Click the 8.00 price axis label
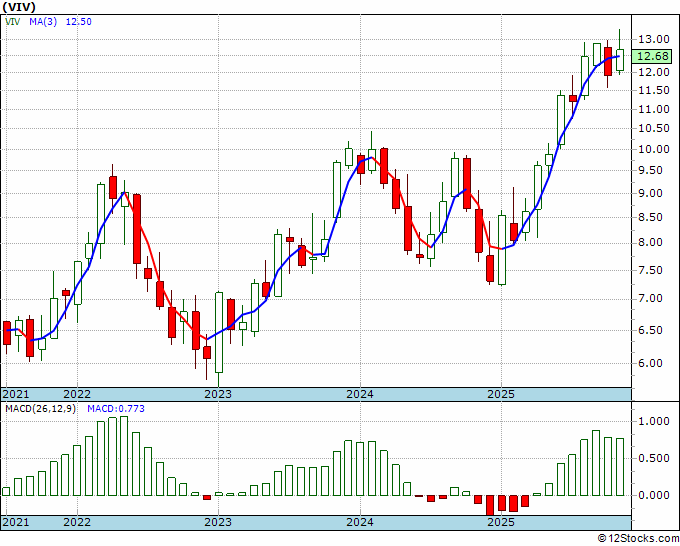The image size is (680, 546). [651, 242]
